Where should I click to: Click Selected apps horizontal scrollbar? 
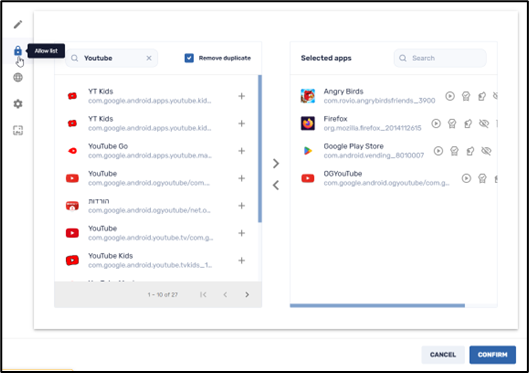(x=377, y=306)
